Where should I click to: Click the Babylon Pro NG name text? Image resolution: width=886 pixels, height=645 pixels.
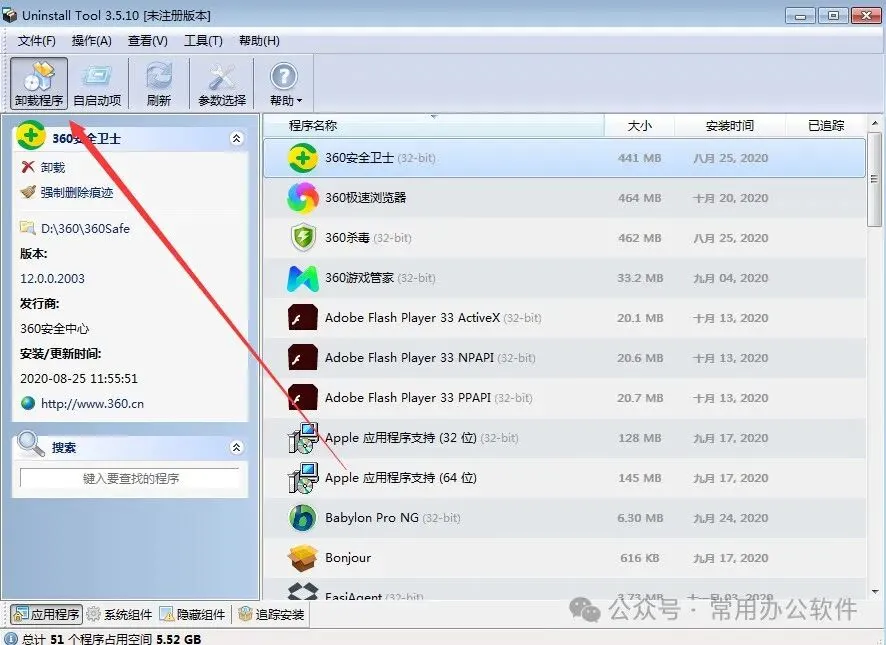pyautogui.click(x=372, y=518)
